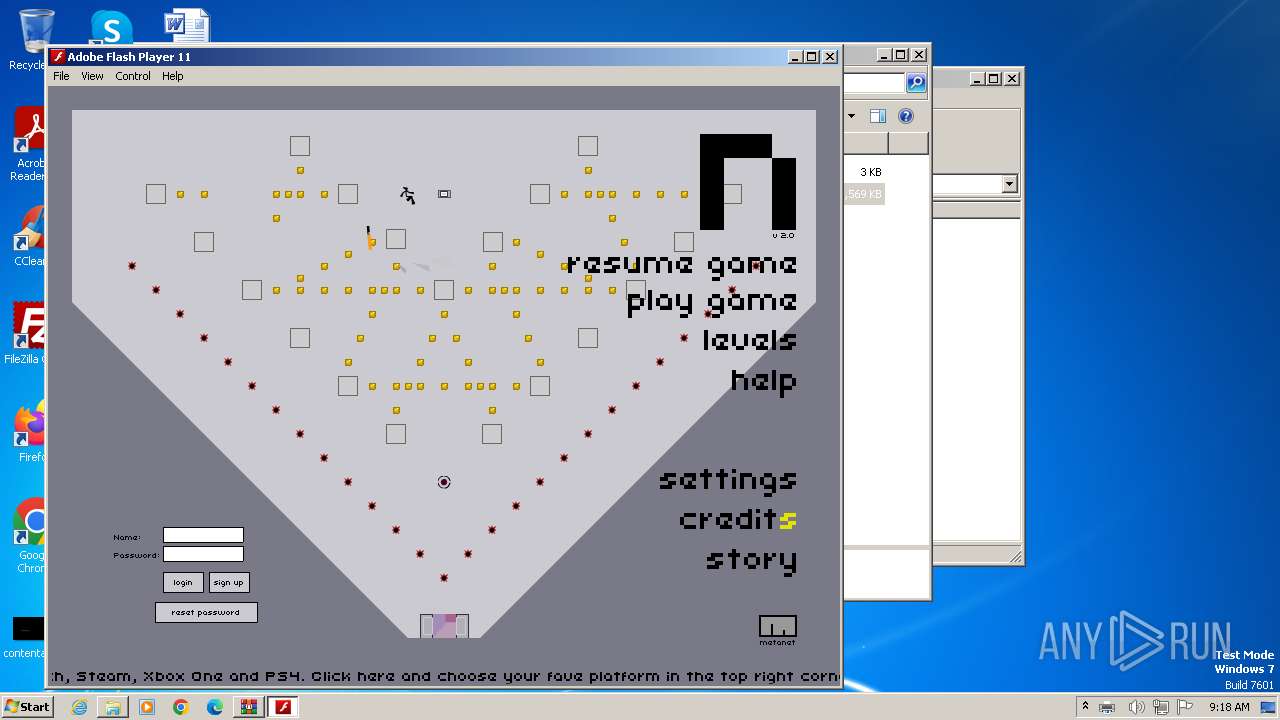The height and width of the screenshot is (720, 1280).
Task: Open Windows Media Player from taskbar
Action: pos(147,707)
